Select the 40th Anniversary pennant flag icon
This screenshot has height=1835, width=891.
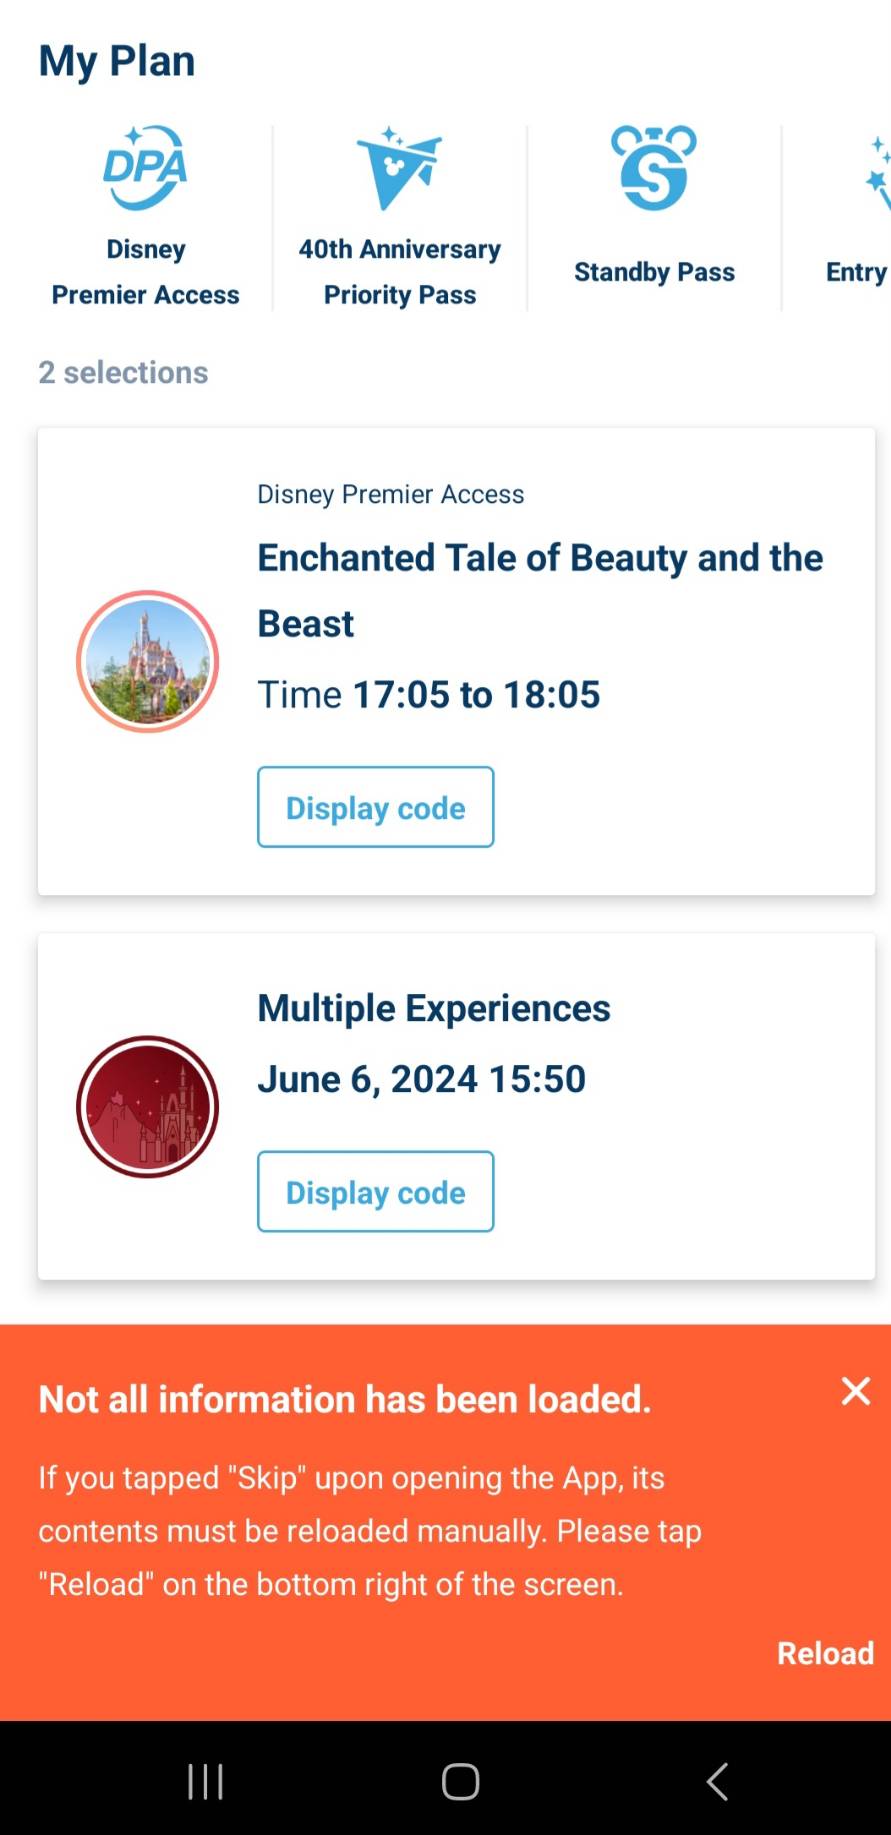399,168
